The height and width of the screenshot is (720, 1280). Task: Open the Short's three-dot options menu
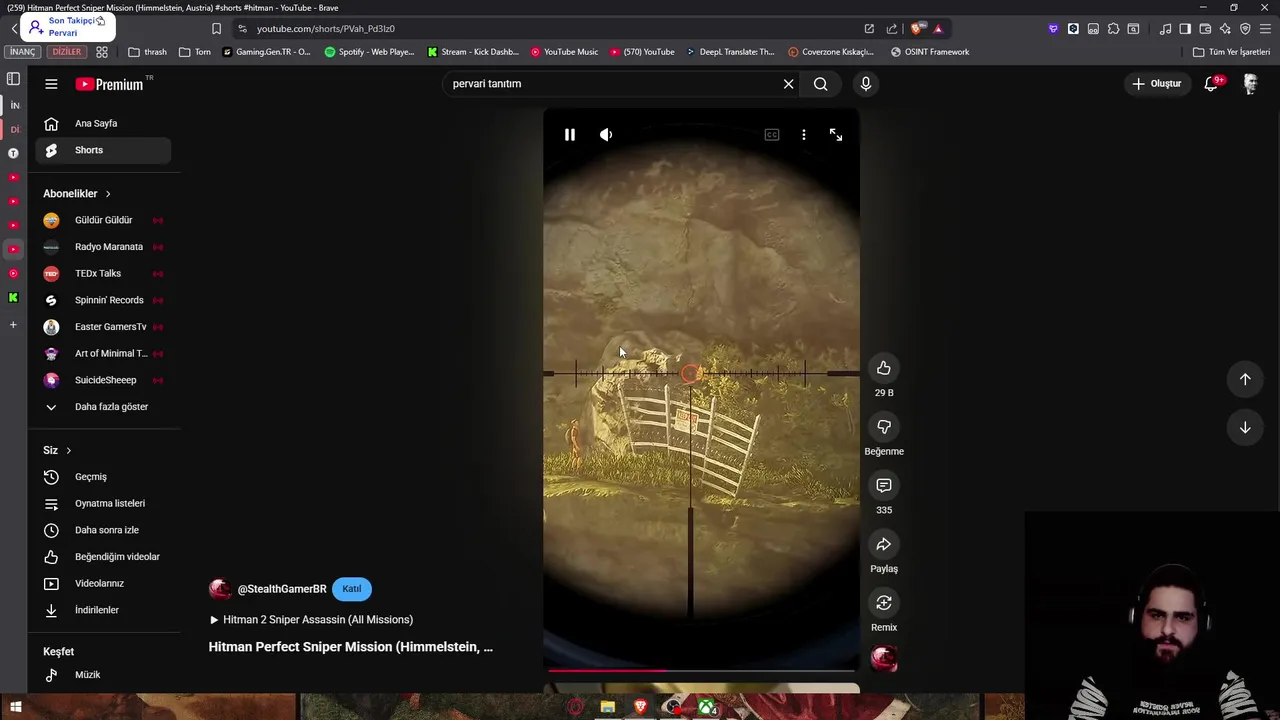point(804,135)
